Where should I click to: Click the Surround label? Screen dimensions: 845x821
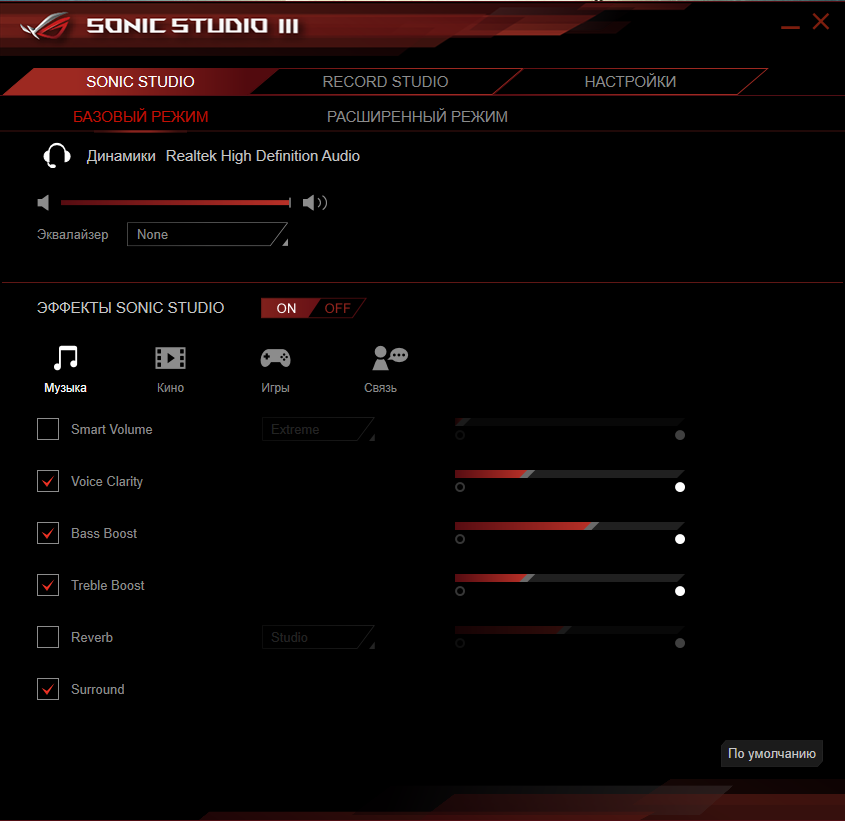pyautogui.click(x=98, y=689)
